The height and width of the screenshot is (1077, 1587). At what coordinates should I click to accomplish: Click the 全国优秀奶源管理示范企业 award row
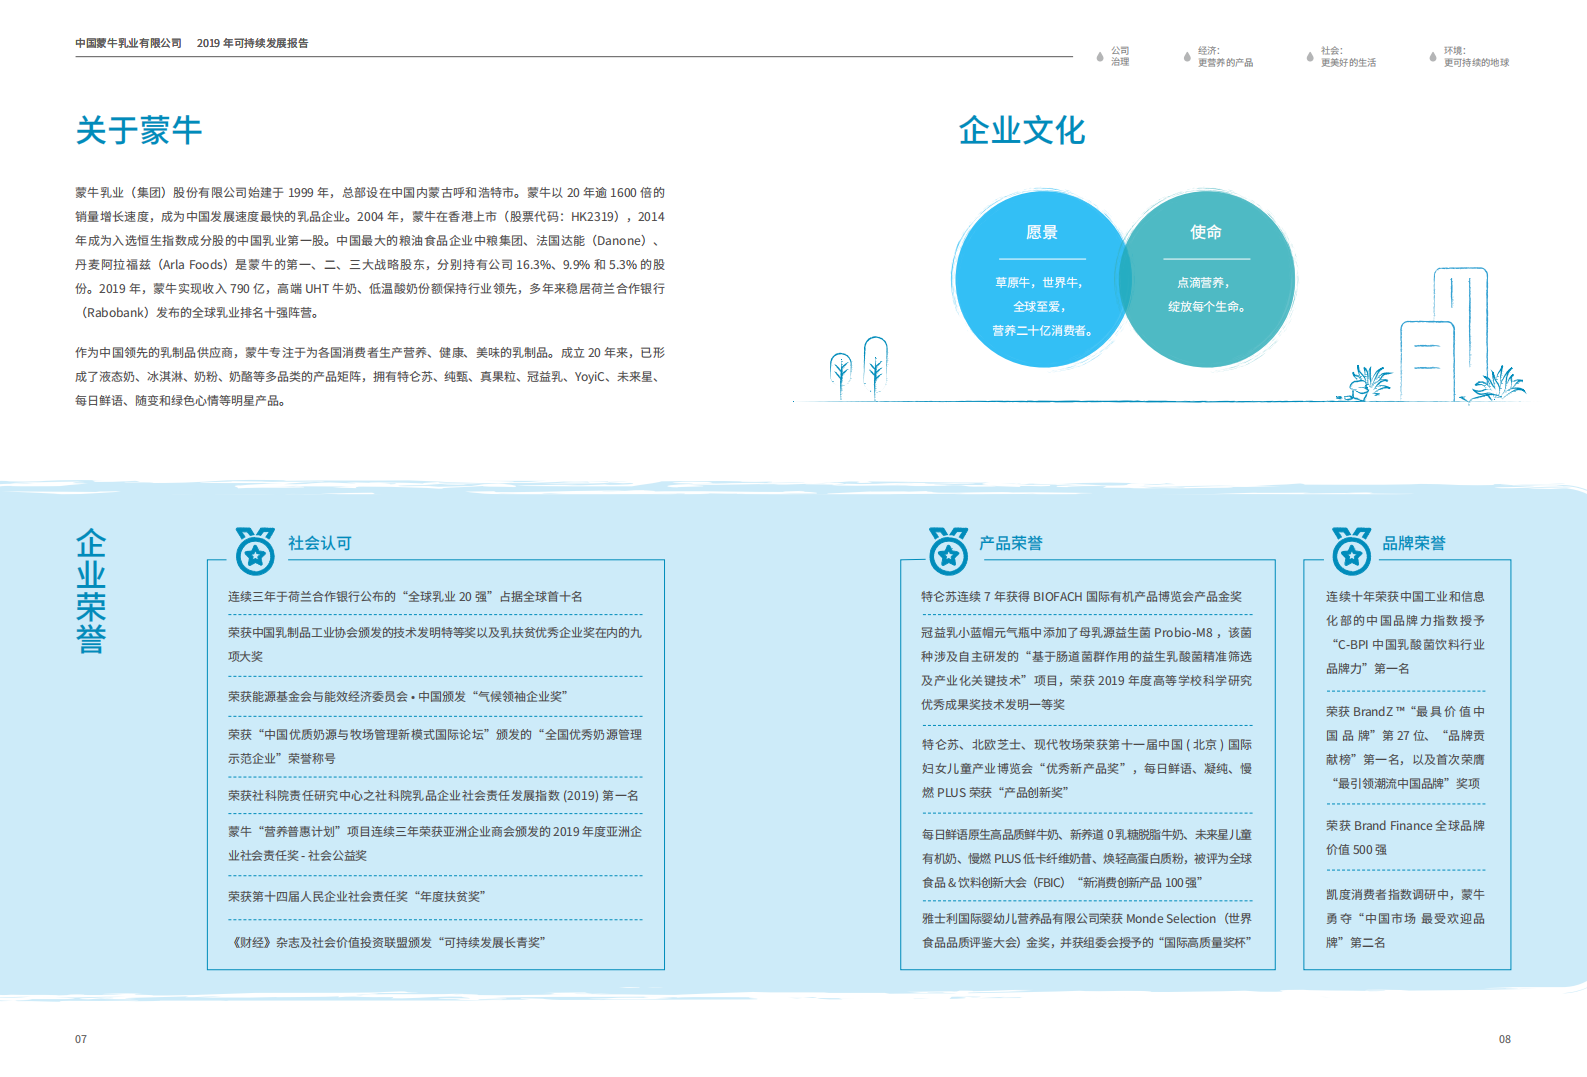pos(435,747)
